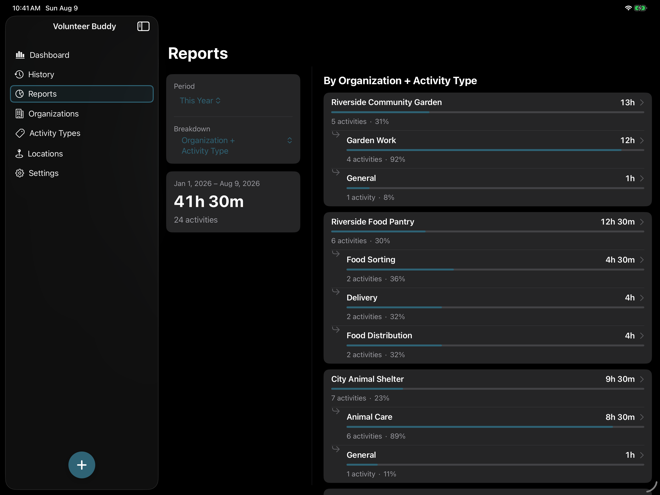
Task: Open General 1h chevron under Animal Shelter
Action: point(642,455)
